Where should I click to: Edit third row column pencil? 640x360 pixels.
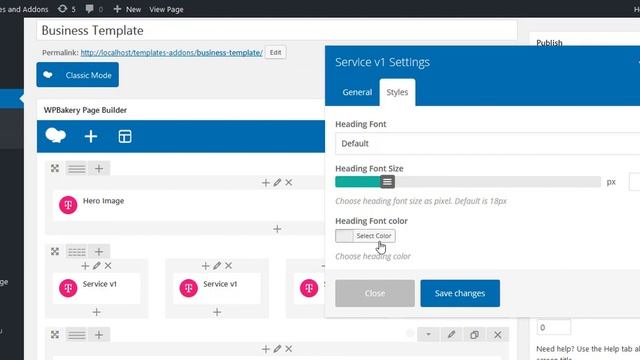click(x=277, y=349)
